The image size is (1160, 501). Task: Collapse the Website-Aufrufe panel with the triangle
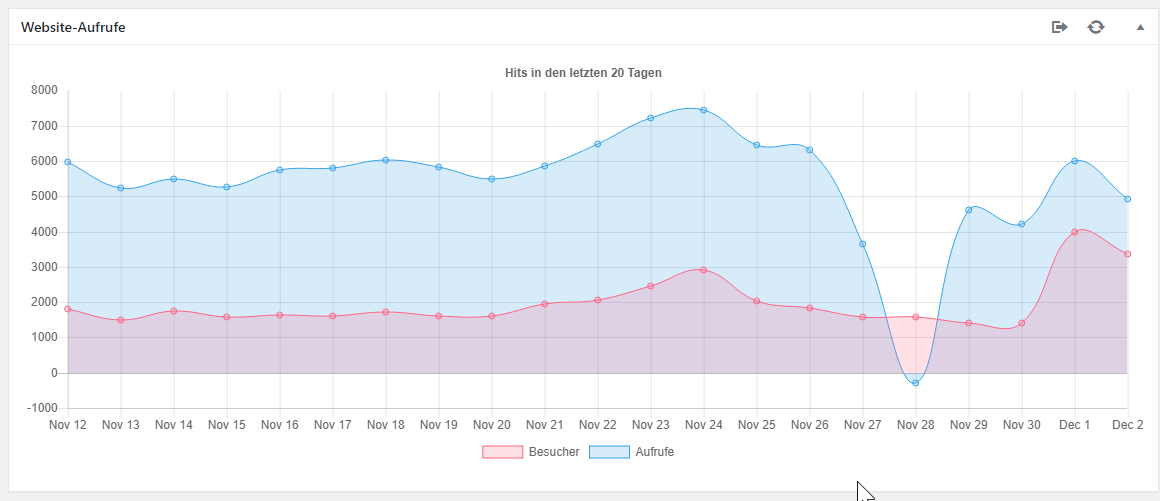[x=1140, y=27]
